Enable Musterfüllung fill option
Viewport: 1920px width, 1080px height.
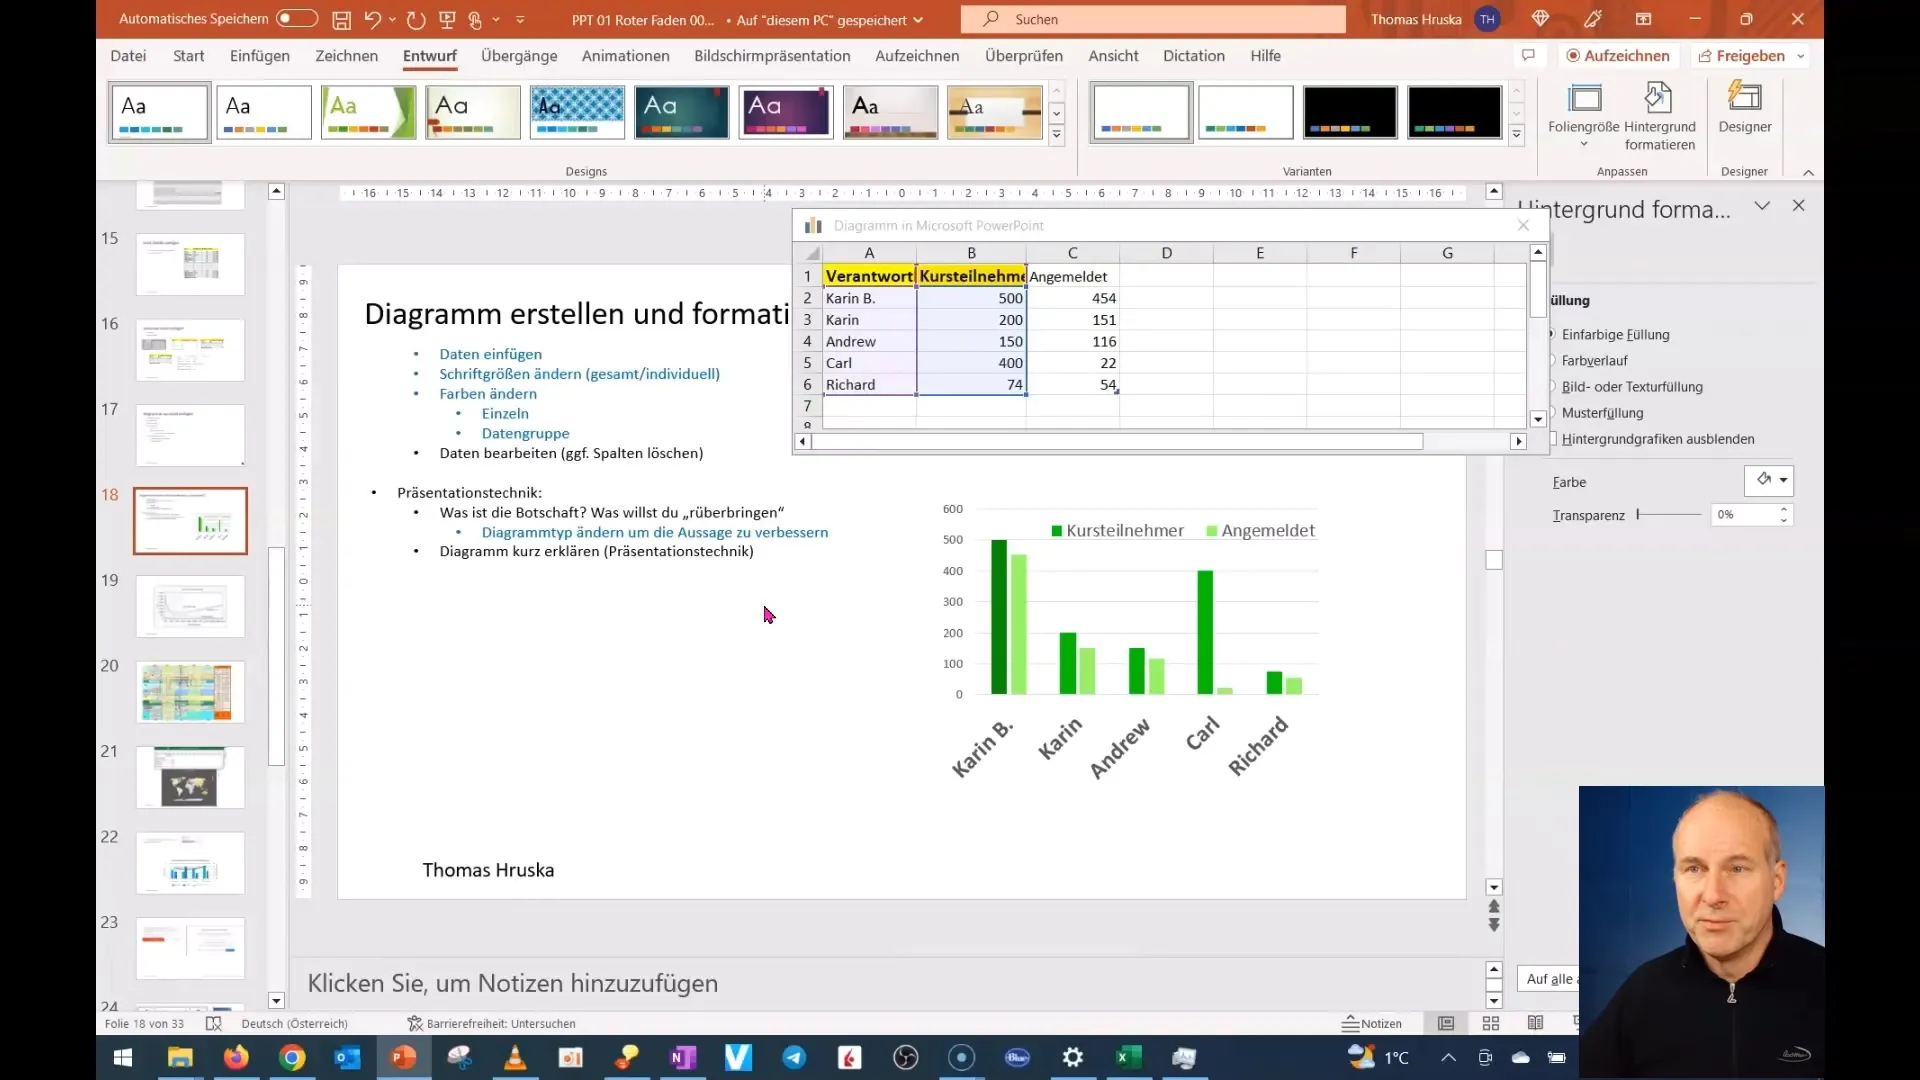(x=1553, y=411)
